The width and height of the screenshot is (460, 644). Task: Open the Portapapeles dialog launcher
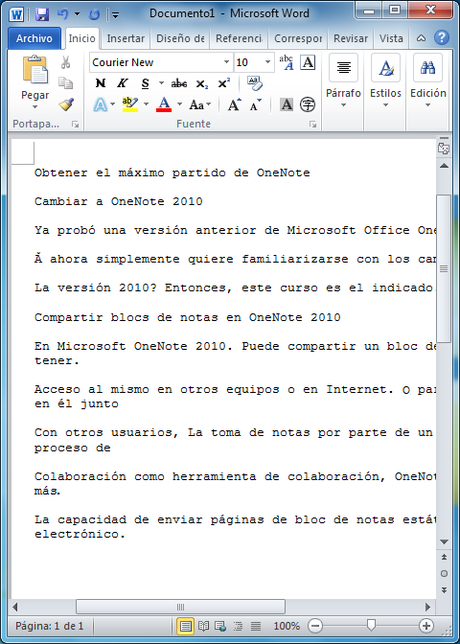[75, 124]
